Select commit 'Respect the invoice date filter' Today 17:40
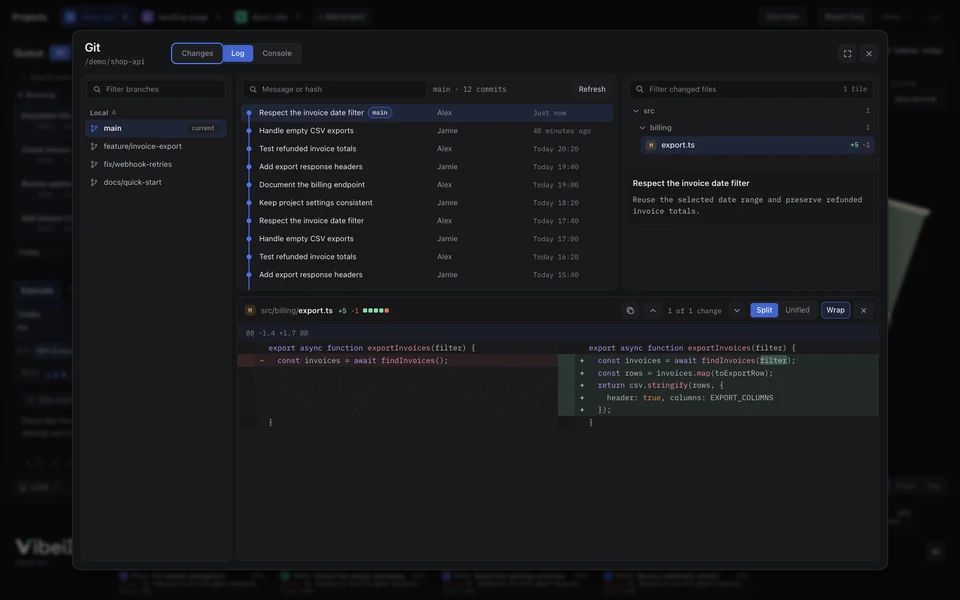Viewport: 960px width, 600px height. (427, 220)
